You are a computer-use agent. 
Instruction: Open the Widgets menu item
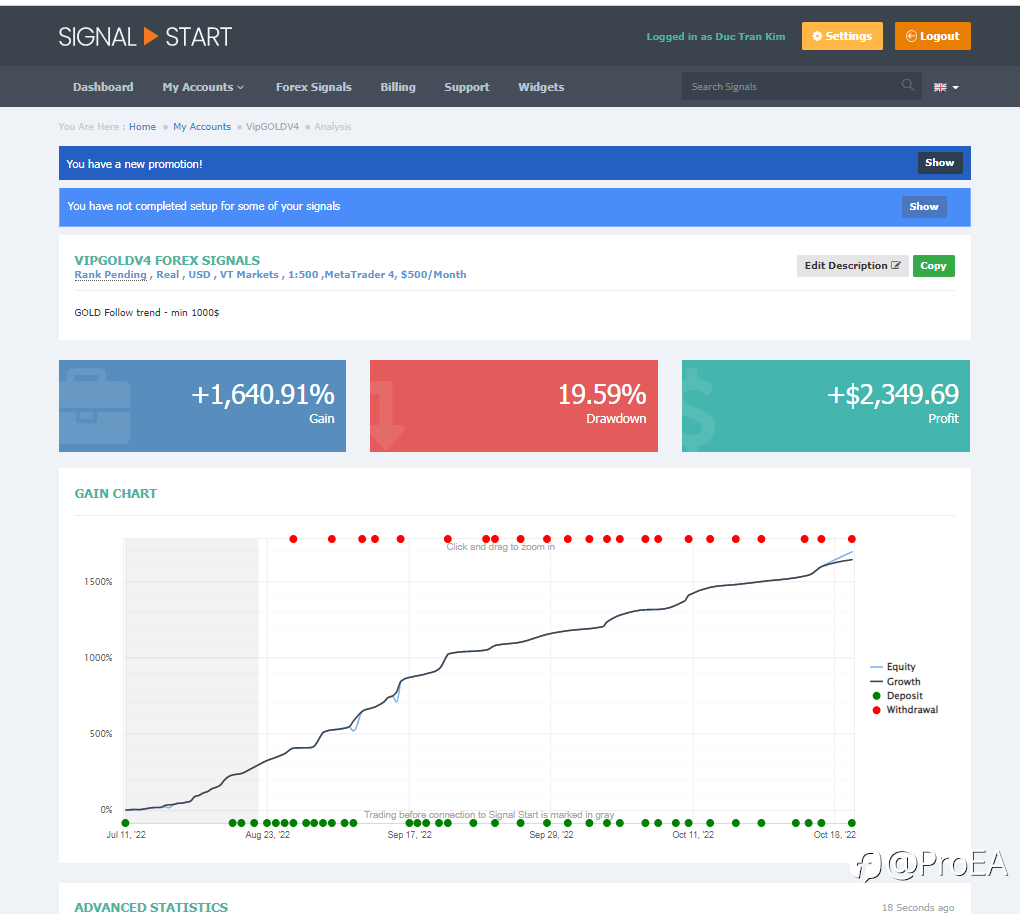click(x=541, y=87)
